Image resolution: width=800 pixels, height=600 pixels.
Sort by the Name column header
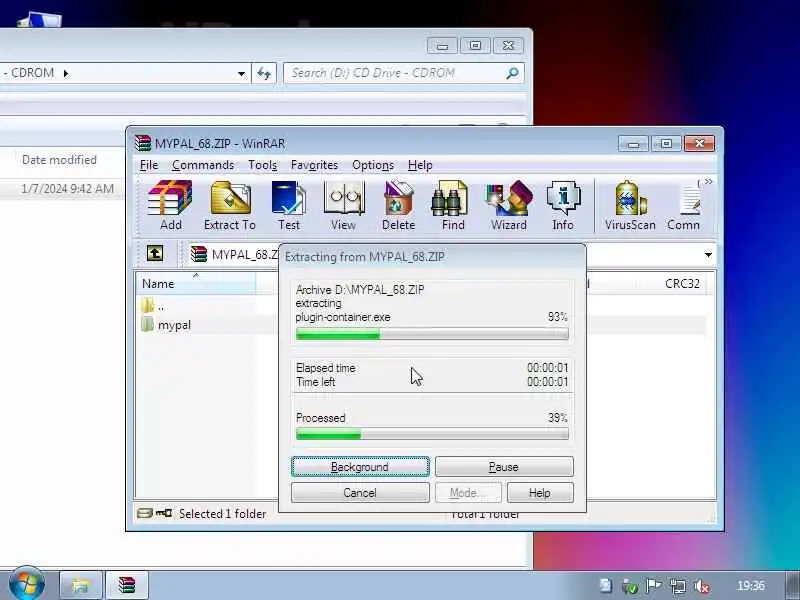click(x=196, y=284)
